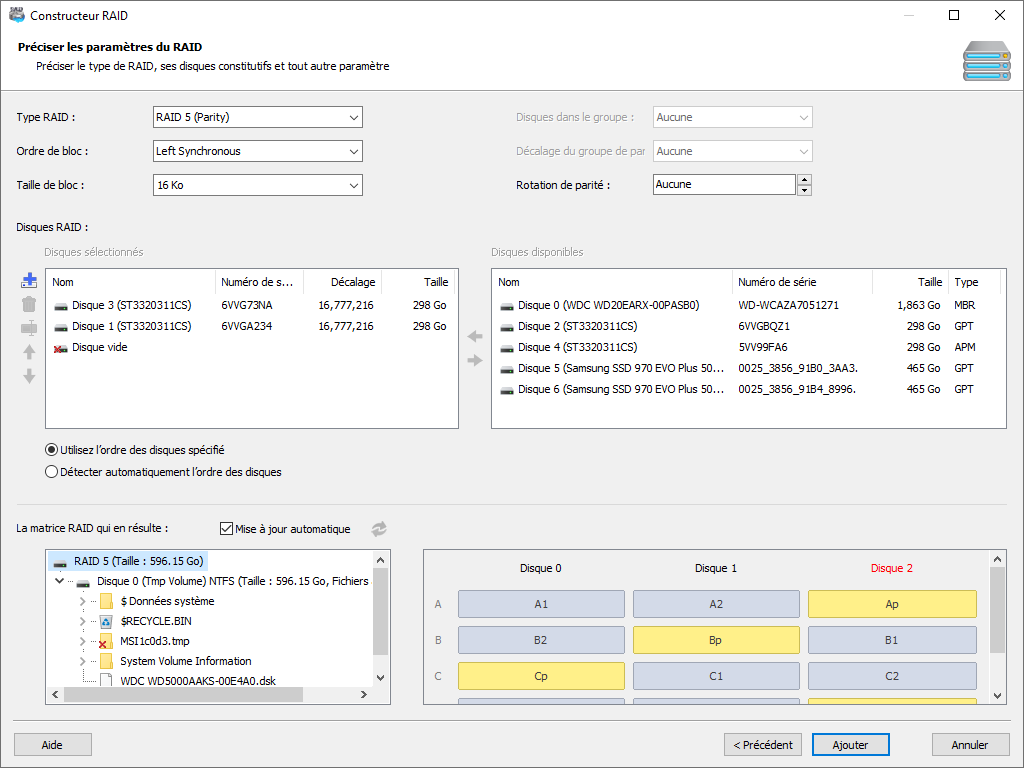Image resolution: width=1024 pixels, height=768 pixels.
Task: Click the Disque vide missing disk icon
Action: pos(61,348)
